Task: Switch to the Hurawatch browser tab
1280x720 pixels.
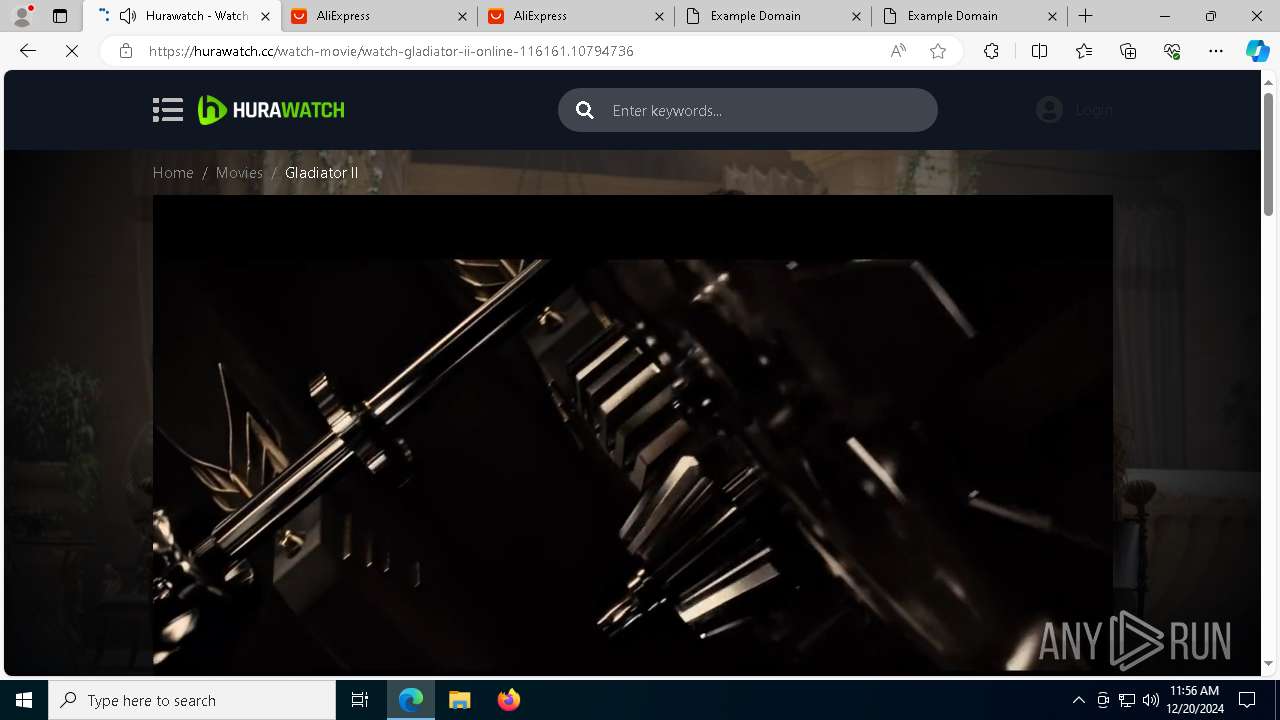Action: [181, 16]
